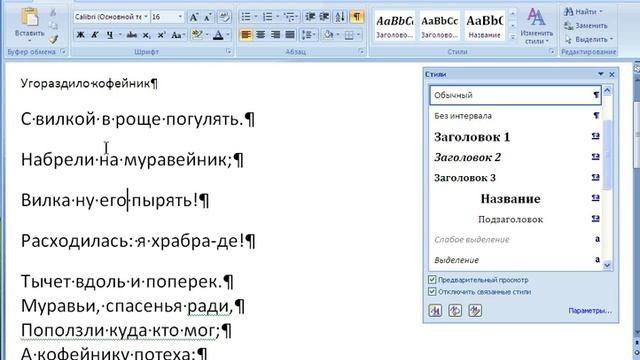Image resolution: width=640 pixels, height=360 pixels.
Task: Apply the Заголовок 1 style from the pane
Action: pyautogui.click(x=515, y=137)
